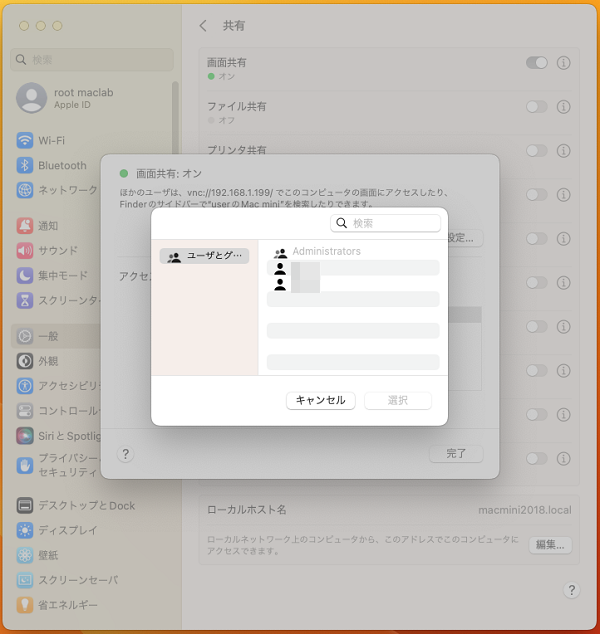Open the 外観 appearance icon
600x634 pixels.
(25, 361)
